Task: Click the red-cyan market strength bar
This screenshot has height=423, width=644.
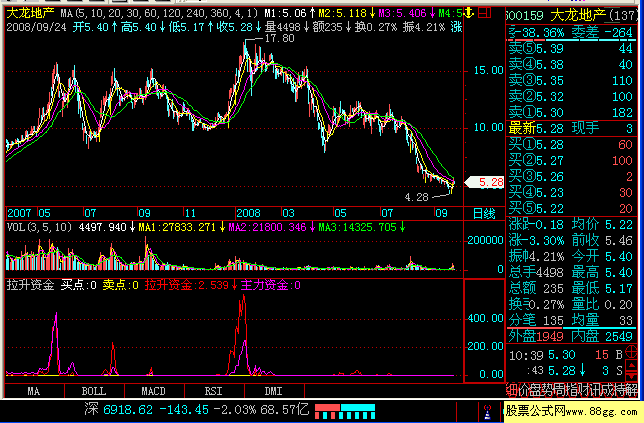Action: click(345, 411)
